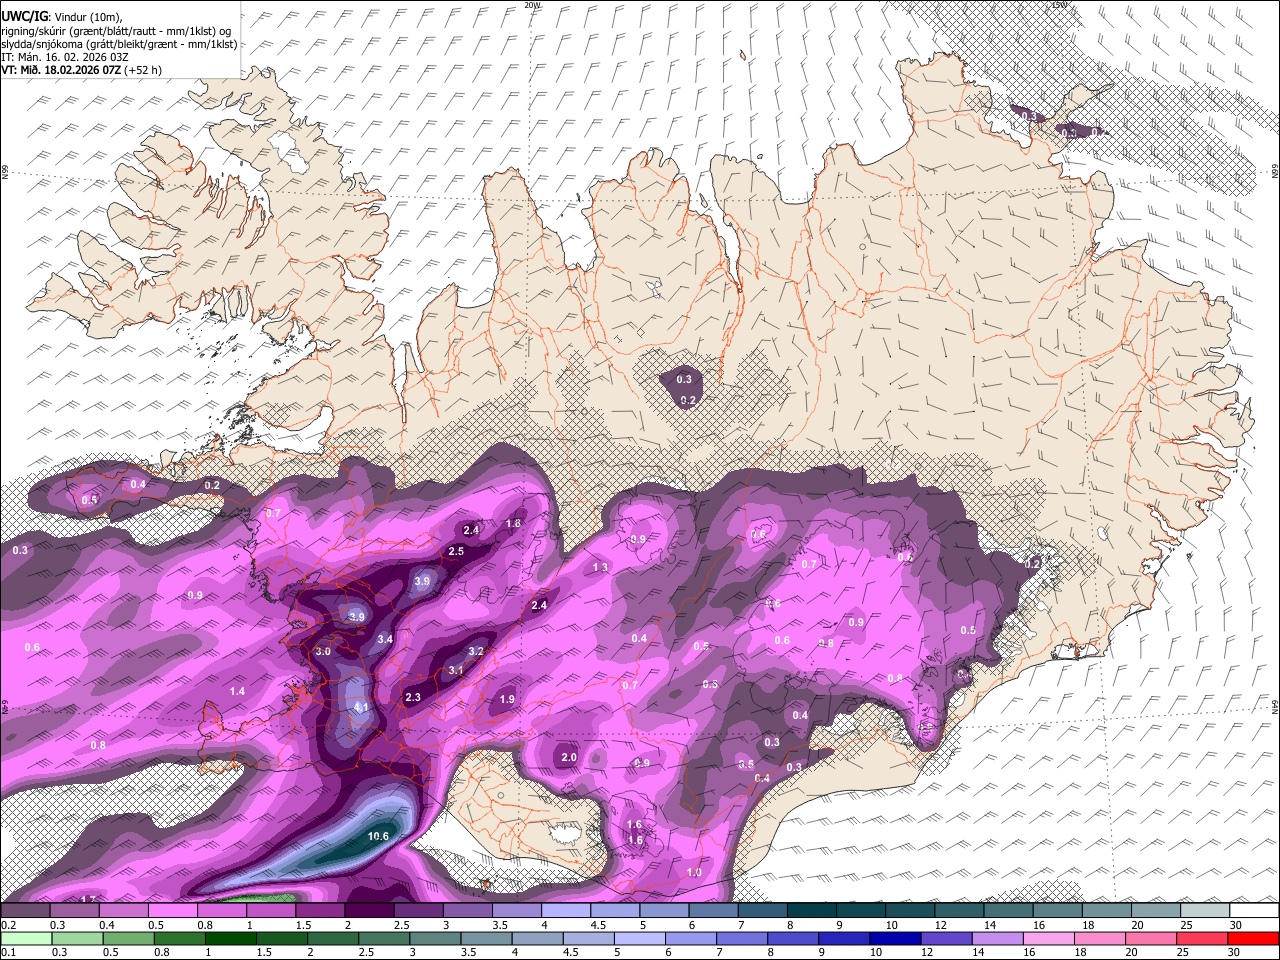Select the VT: Mið. 18.02.2026 07Z (+52 h) line
1280x960 pixels.
(81, 70)
